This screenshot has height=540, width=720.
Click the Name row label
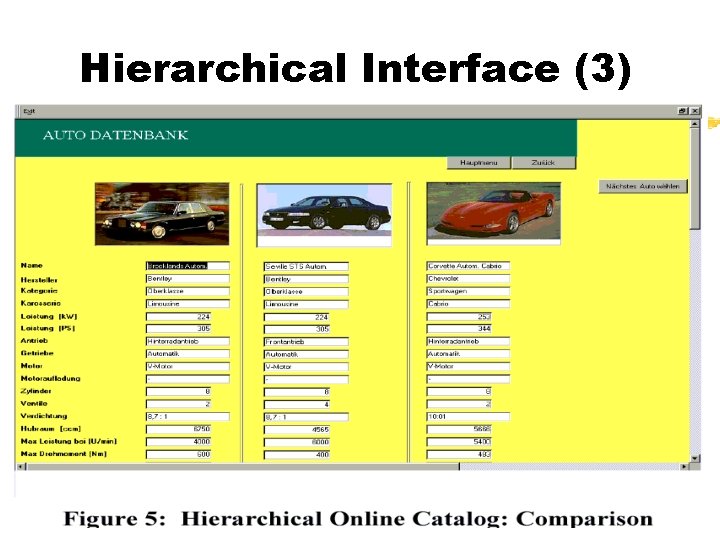(x=32, y=265)
